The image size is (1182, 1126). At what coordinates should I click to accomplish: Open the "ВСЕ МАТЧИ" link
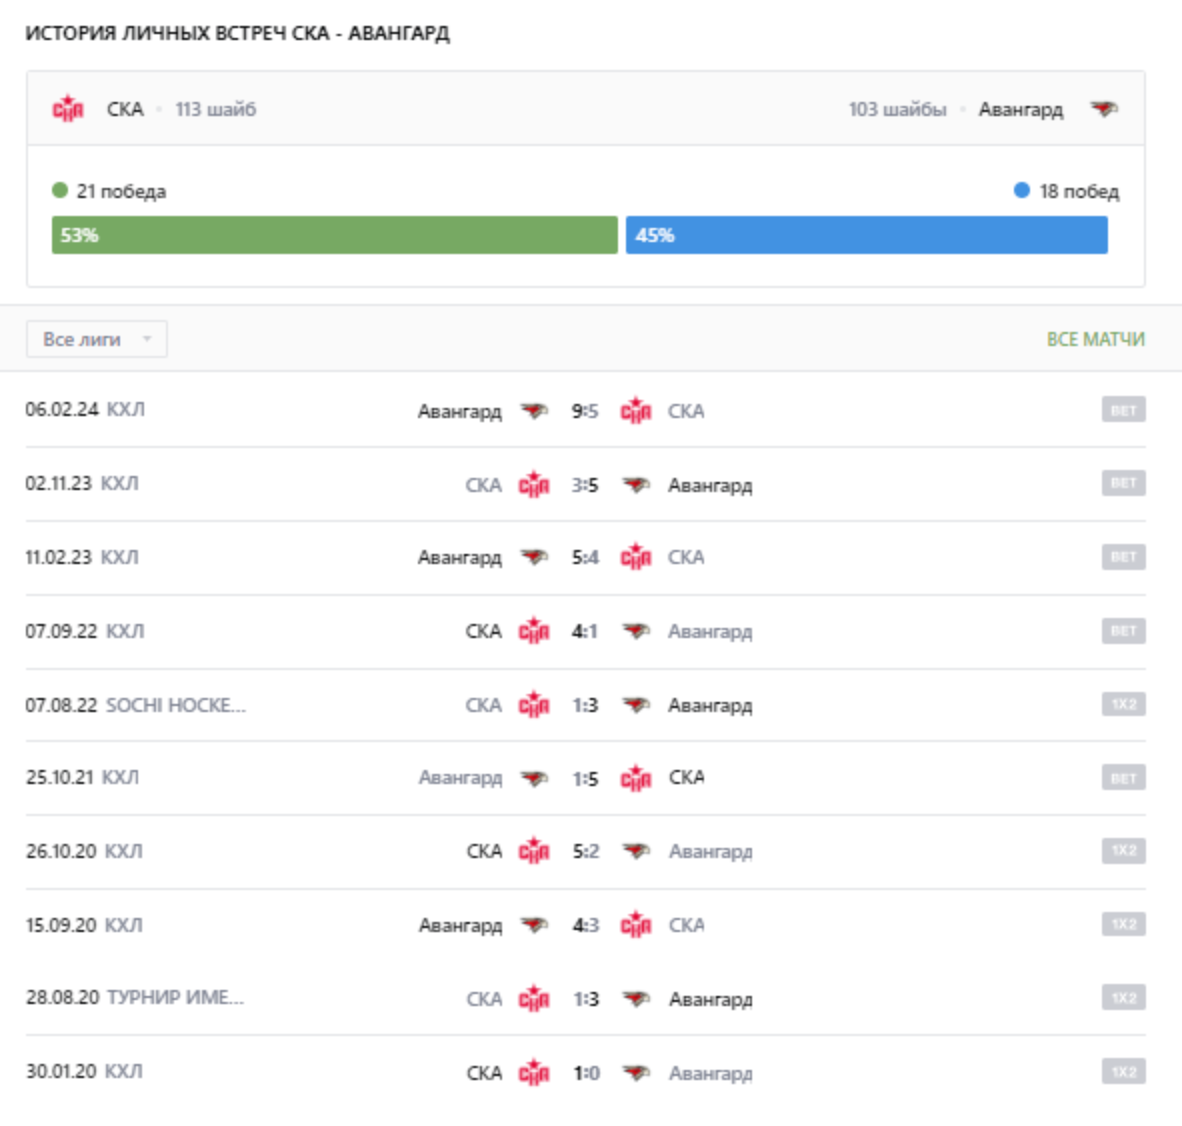click(1095, 340)
